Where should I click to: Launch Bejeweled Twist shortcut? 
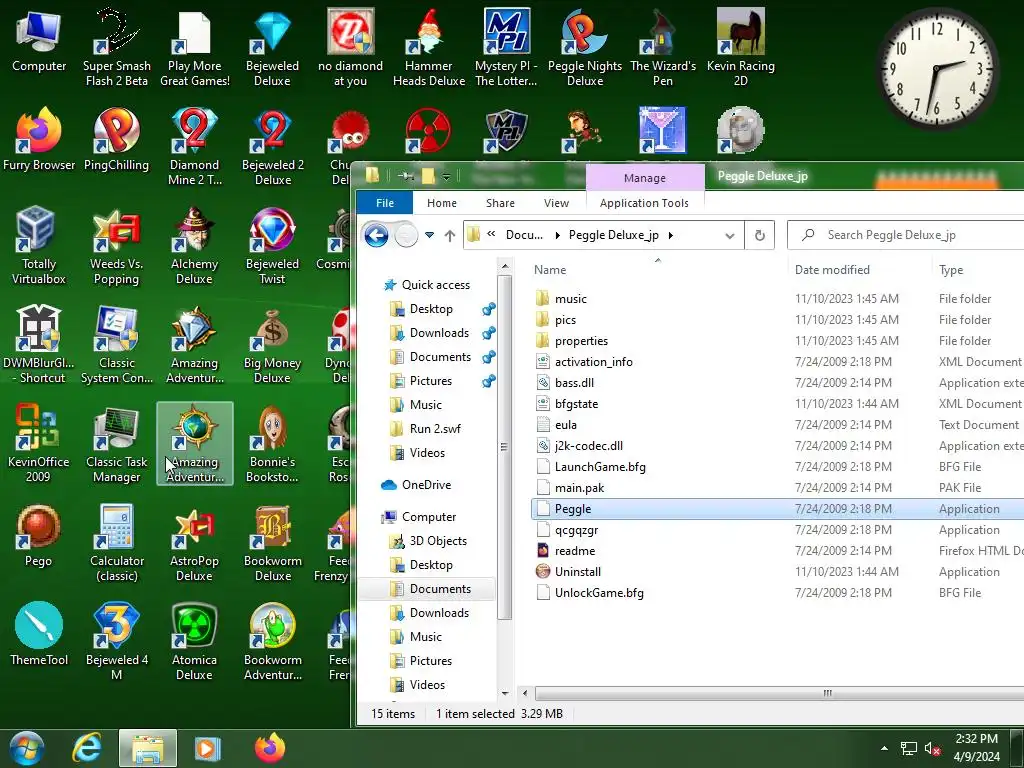click(x=272, y=246)
